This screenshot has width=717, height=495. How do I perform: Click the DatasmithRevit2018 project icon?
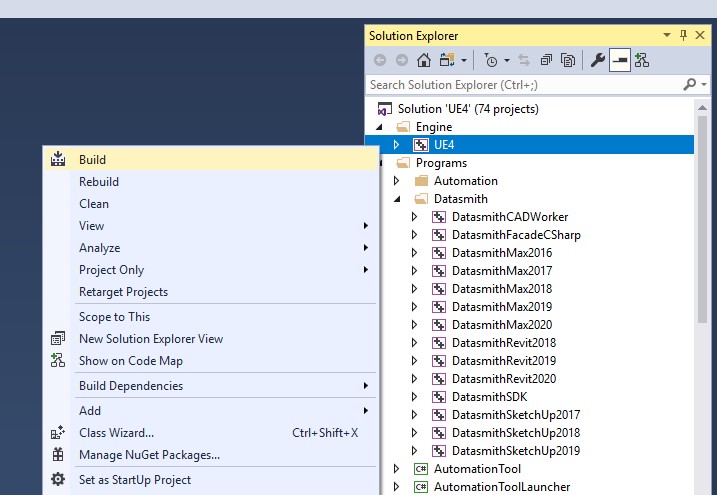439,343
